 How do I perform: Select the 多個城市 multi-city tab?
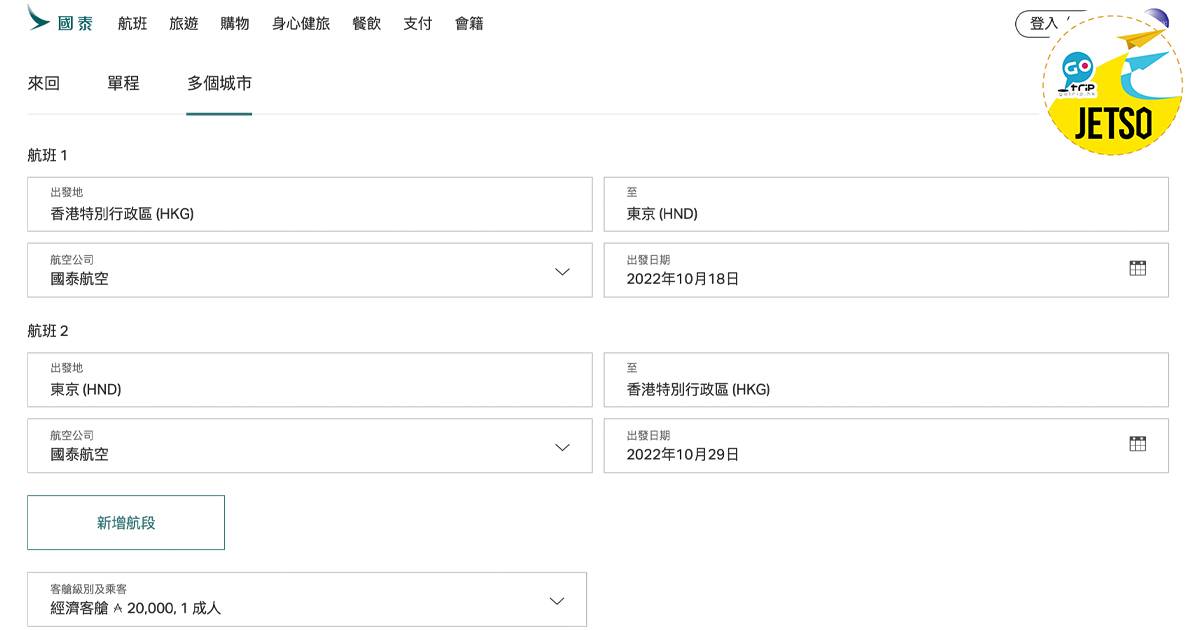coord(219,84)
